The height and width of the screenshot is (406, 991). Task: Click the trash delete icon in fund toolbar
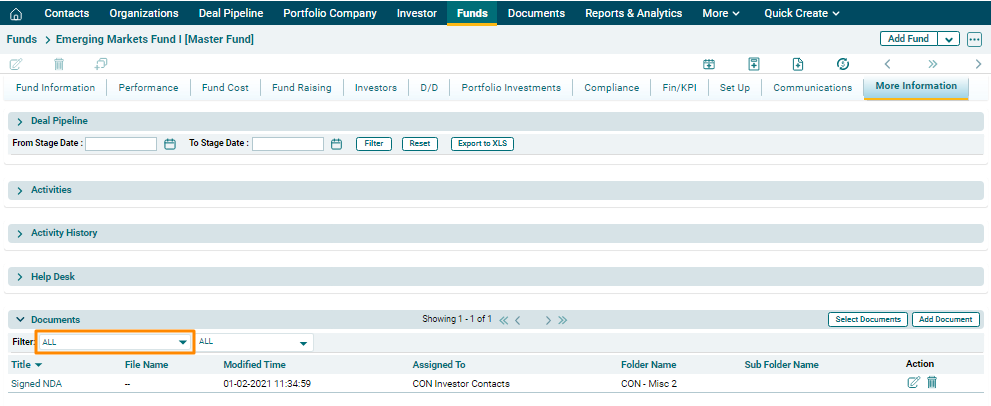(x=59, y=64)
